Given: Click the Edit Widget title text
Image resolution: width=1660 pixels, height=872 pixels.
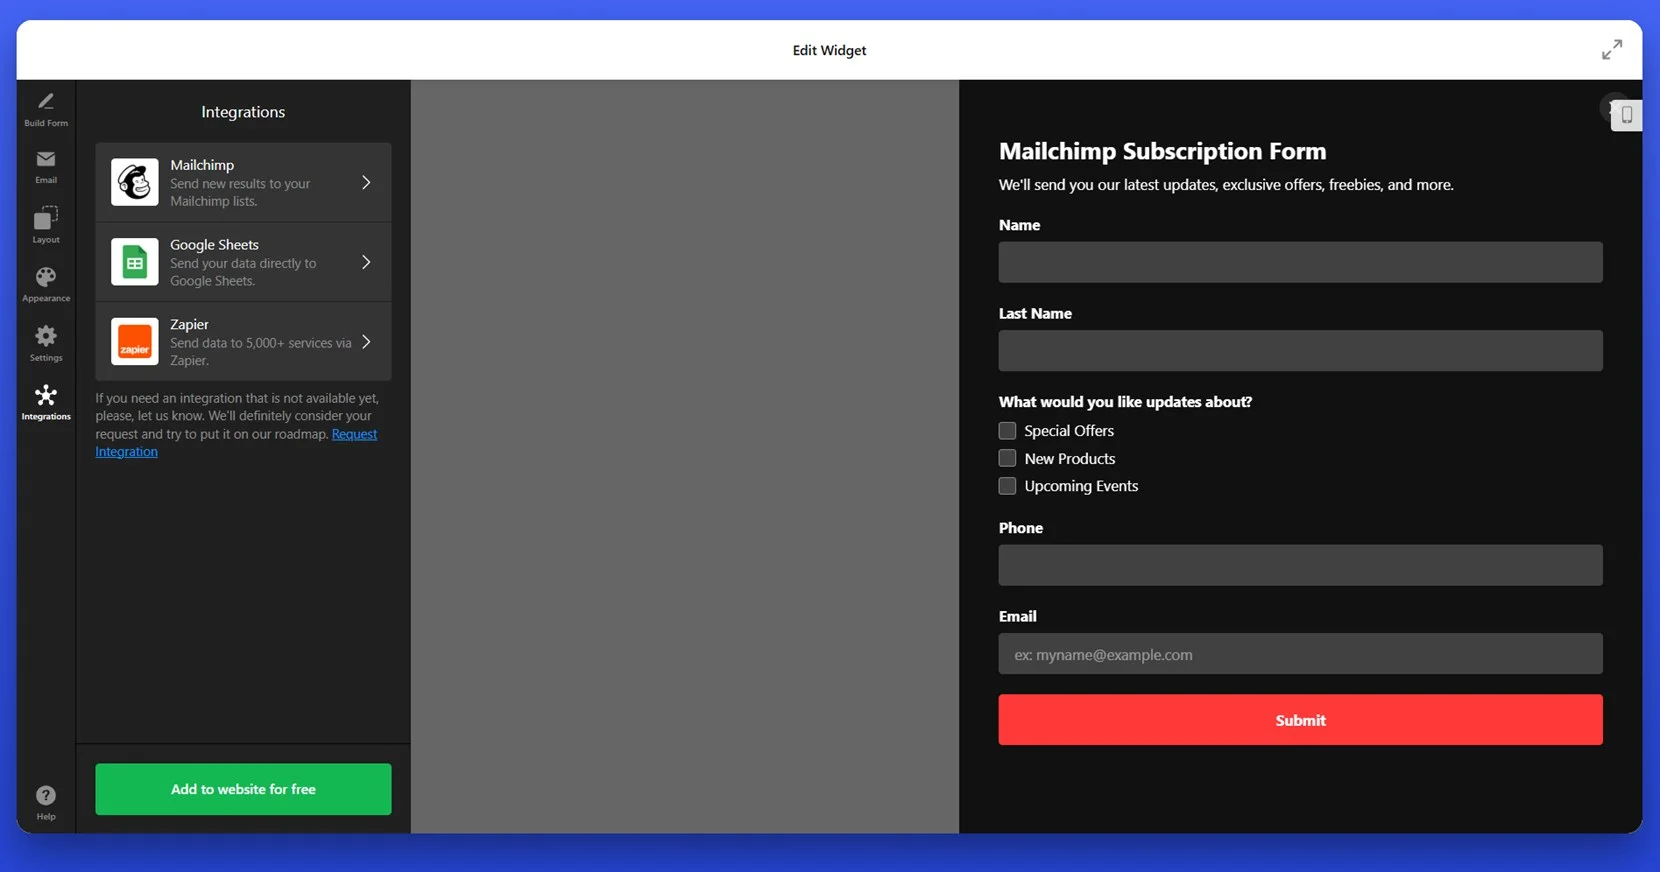Looking at the screenshot, I should point(829,50).
